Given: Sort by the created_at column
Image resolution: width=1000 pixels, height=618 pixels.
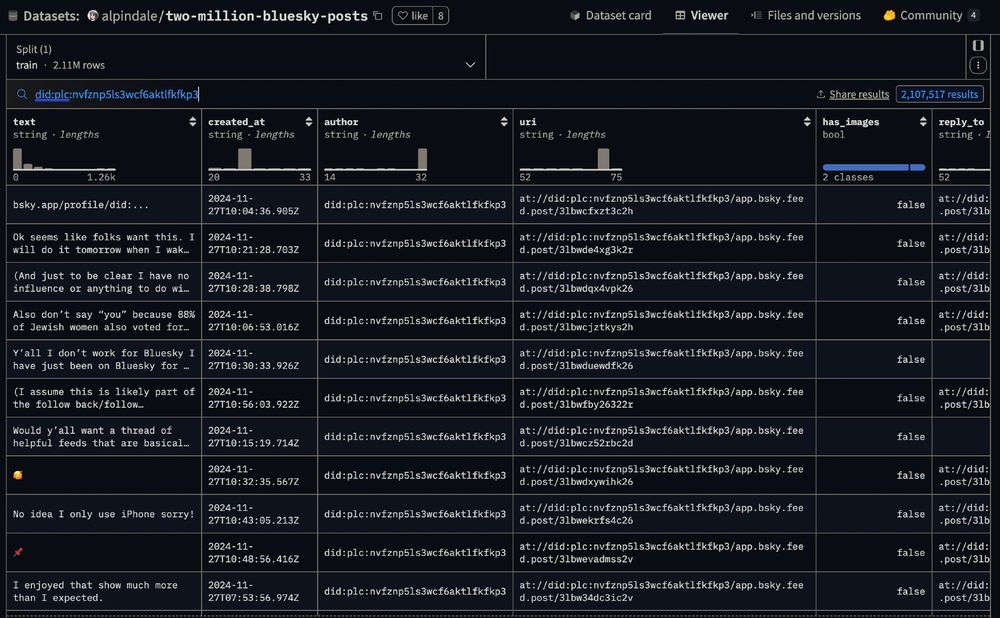Looking at the screenshot, I should [x=309, y=122].
